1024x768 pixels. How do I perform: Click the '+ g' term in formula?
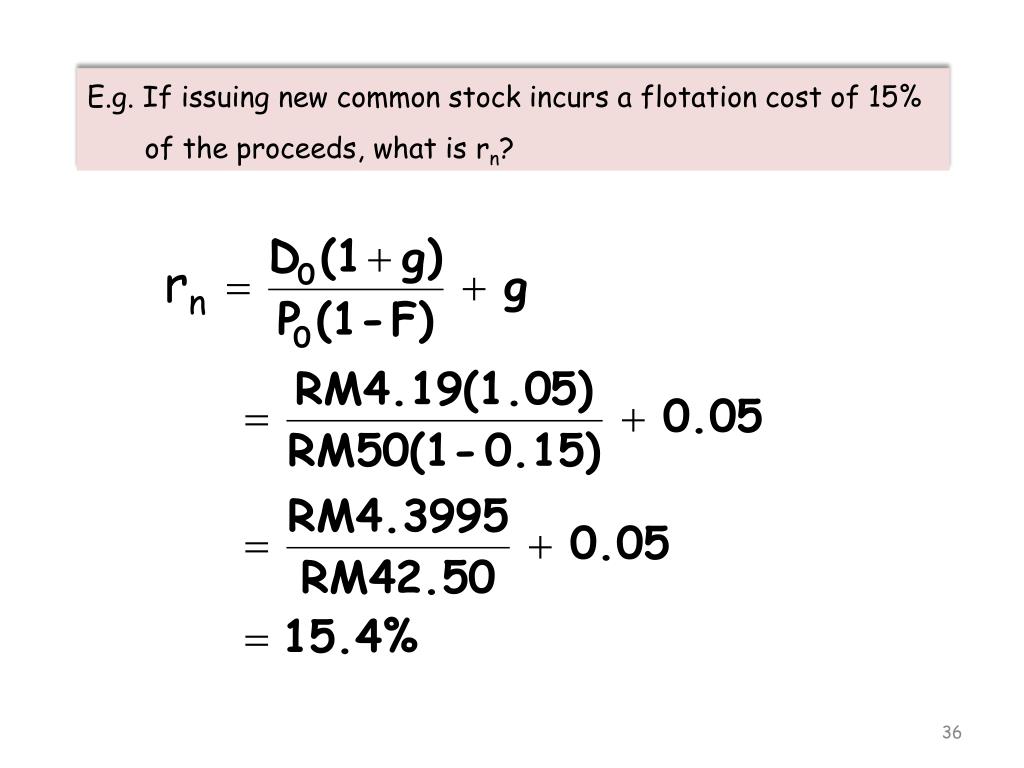pos(494,293)
